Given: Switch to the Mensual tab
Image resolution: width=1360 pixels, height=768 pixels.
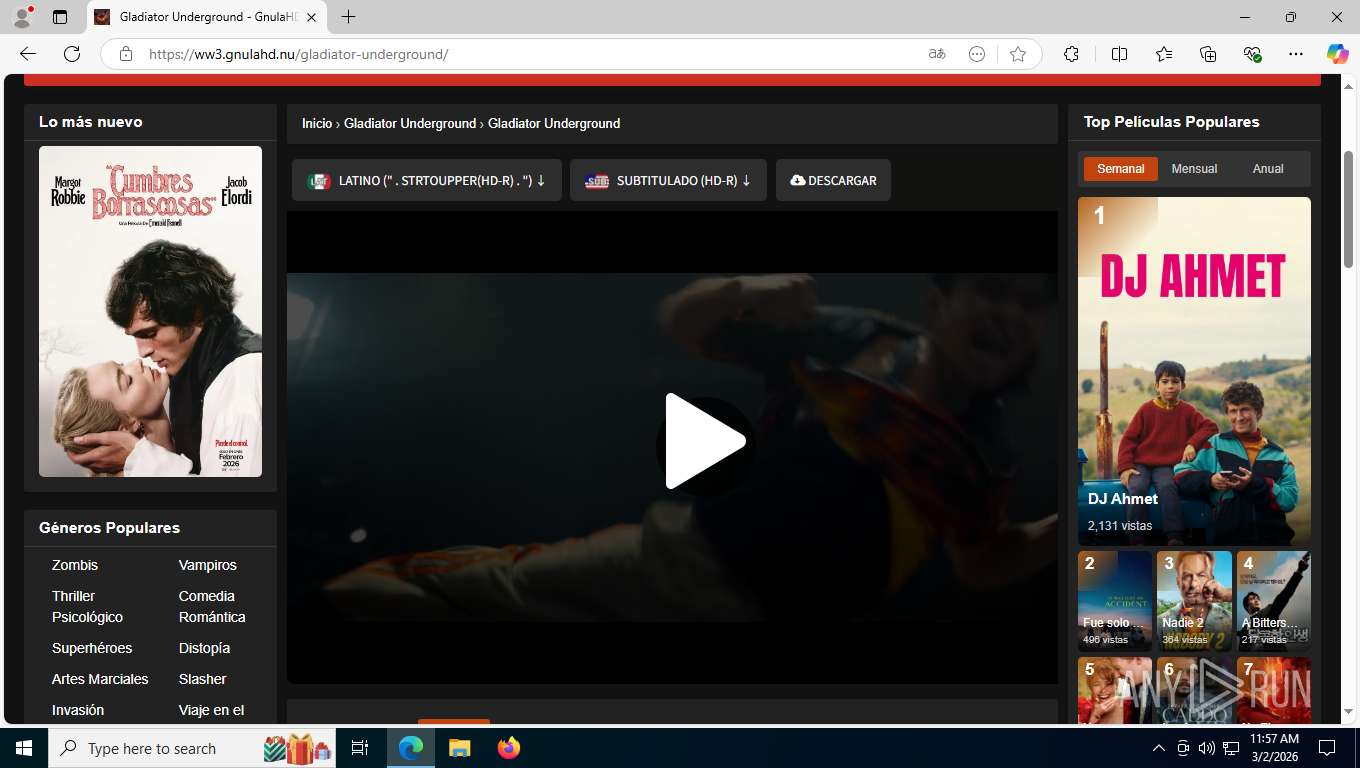Looking at the screenshot, I should [1194, 169].
